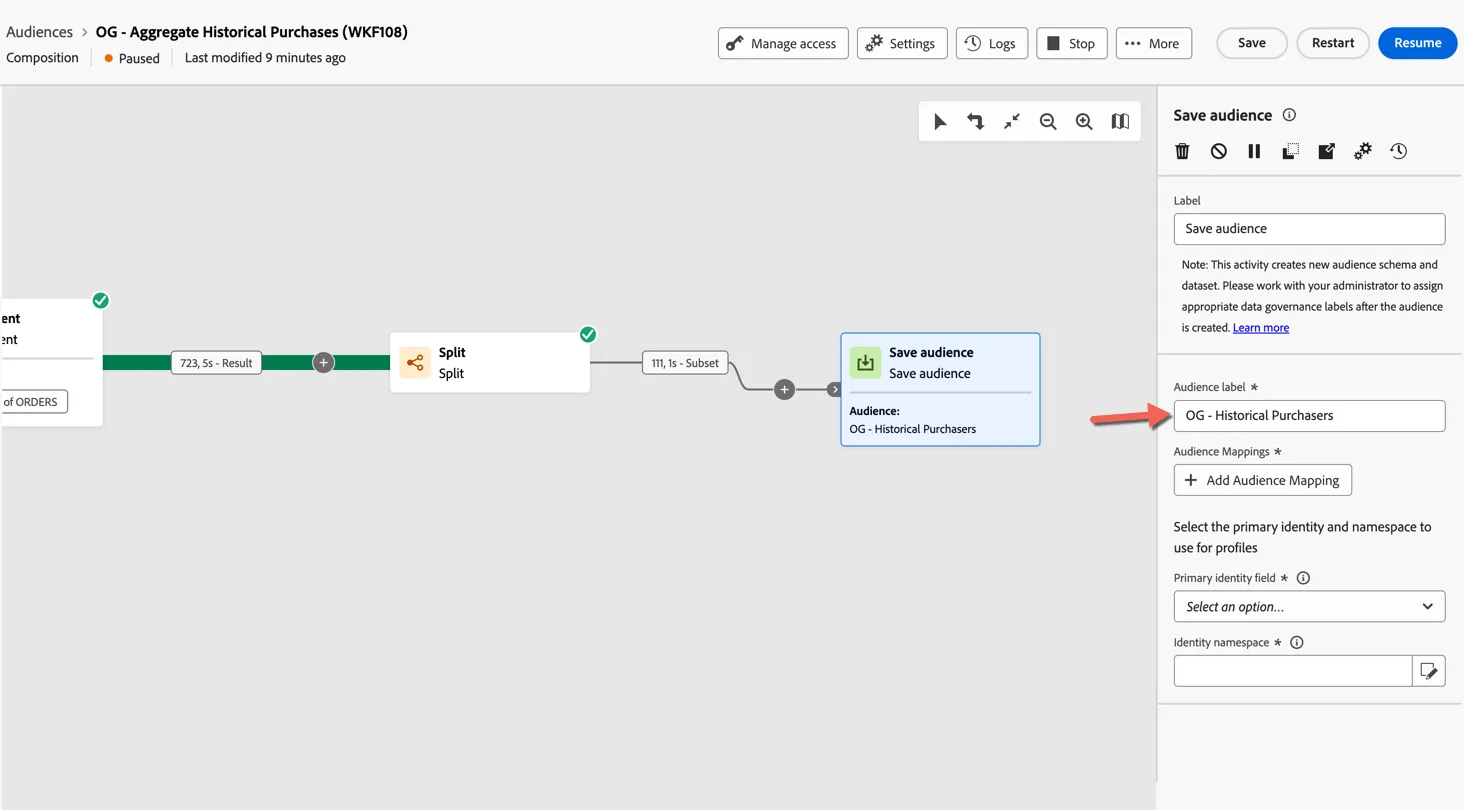Select the pointer selection tool
This screenshot has width=1464, height=810.
940,121
